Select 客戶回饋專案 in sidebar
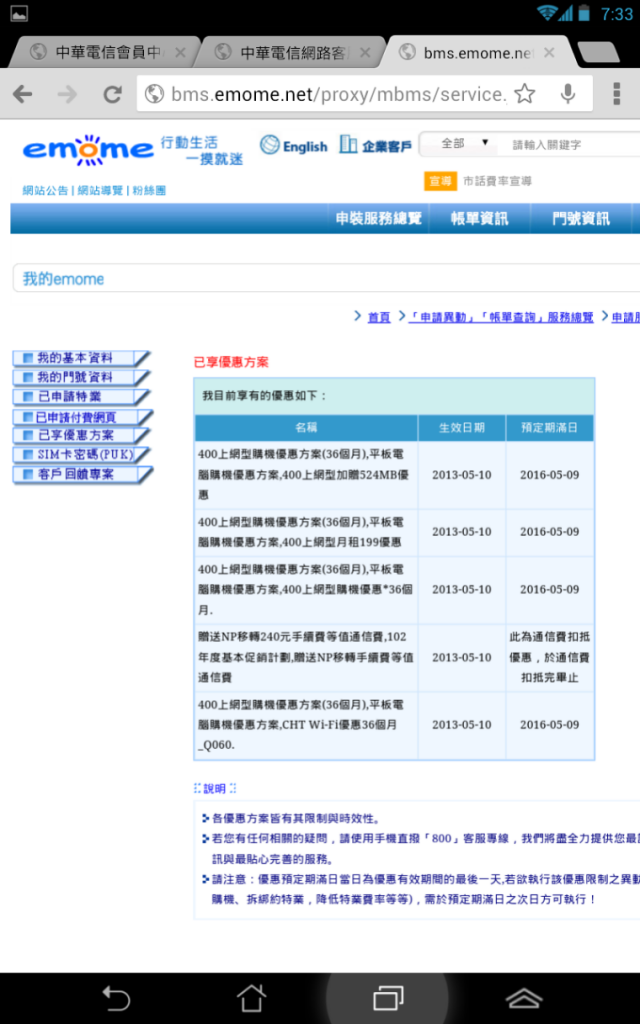The width and height of the screenshot is (640, 1025). tap(81, 475)
